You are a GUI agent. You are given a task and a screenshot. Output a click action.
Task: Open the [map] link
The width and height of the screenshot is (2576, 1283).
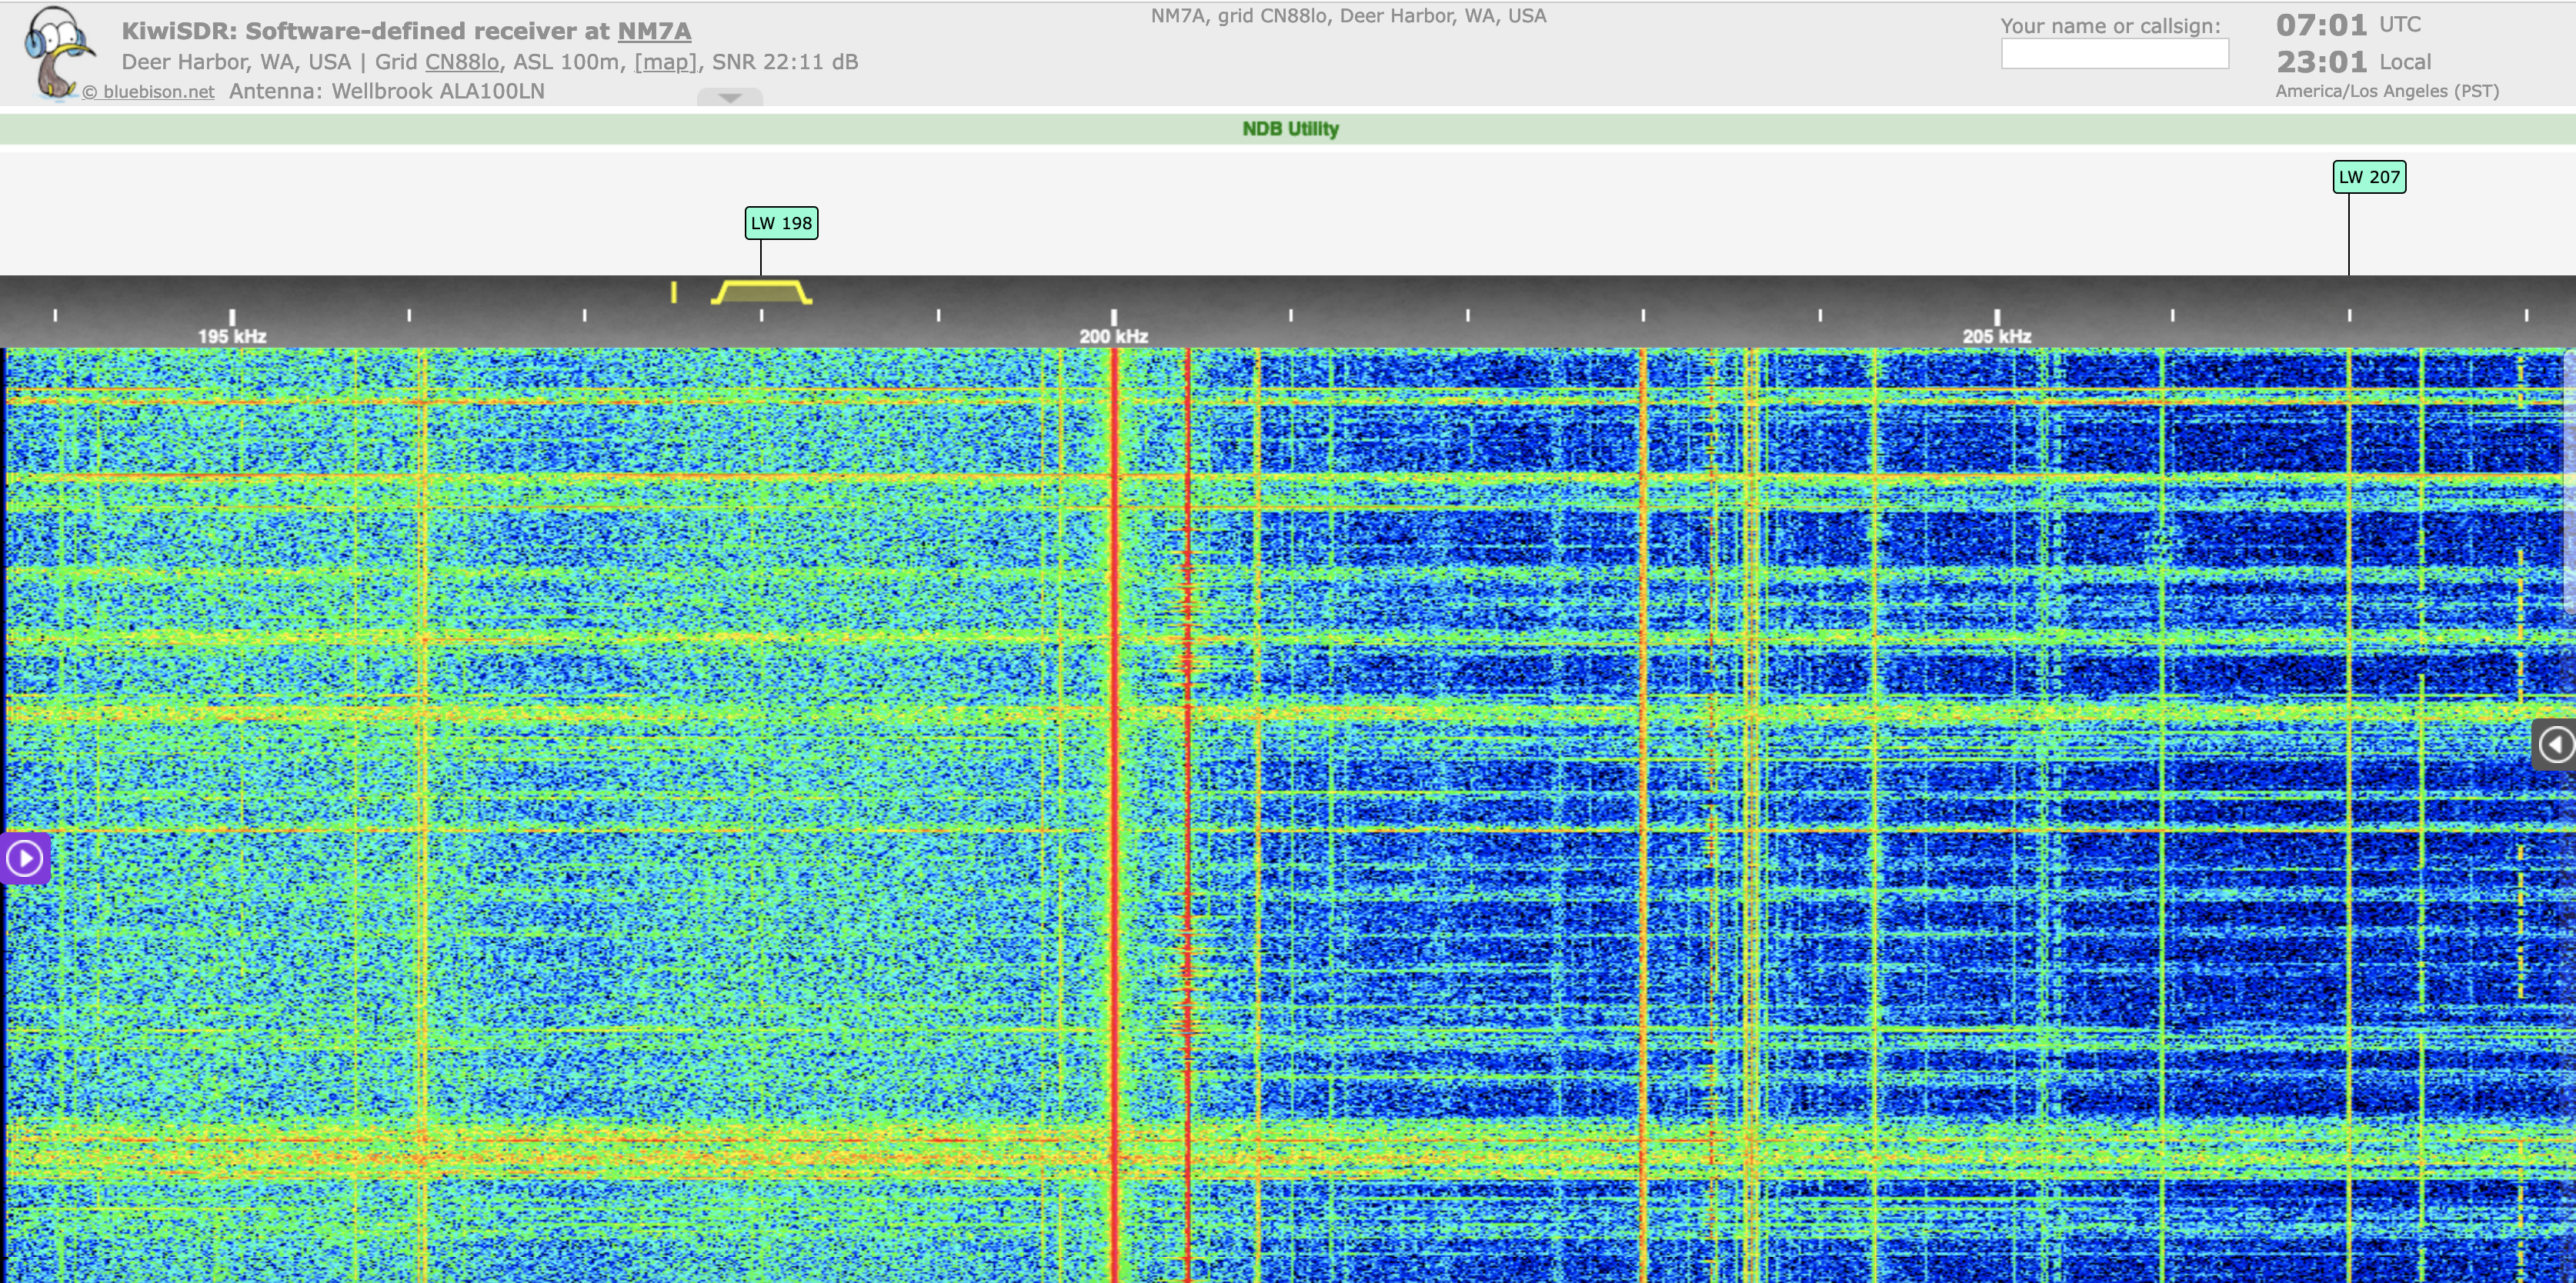tap(665, 62)
